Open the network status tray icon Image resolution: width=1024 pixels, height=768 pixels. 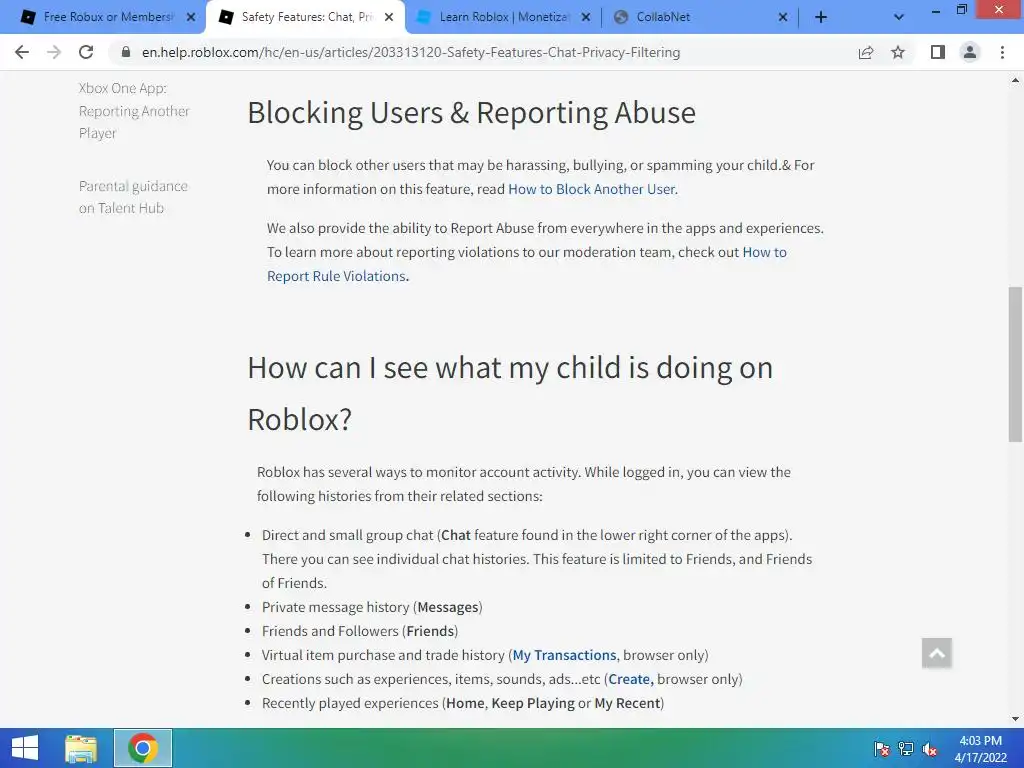[x=906, y=749]
